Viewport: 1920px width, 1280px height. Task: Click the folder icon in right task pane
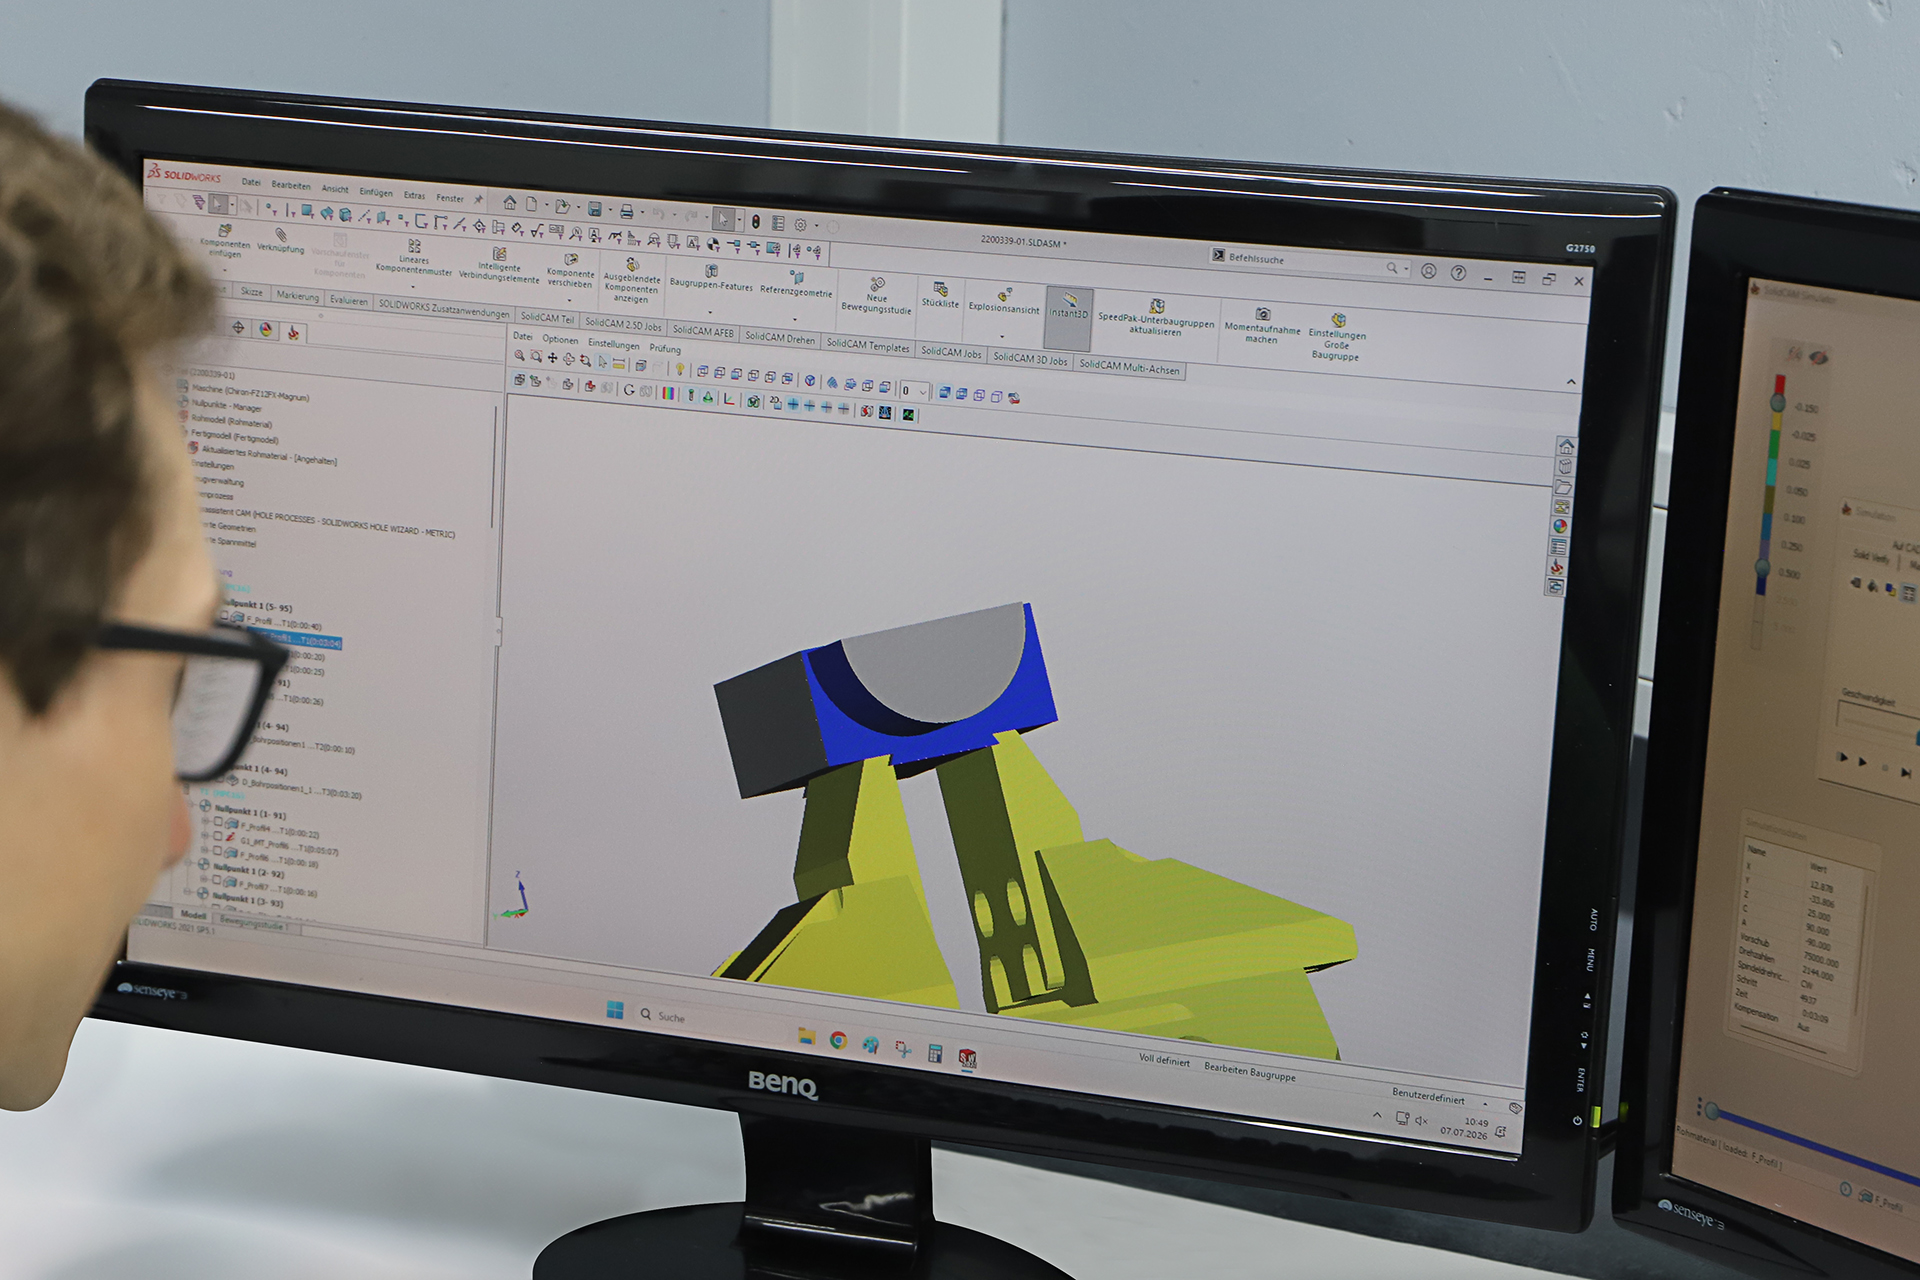click(x=1563, y=487)
